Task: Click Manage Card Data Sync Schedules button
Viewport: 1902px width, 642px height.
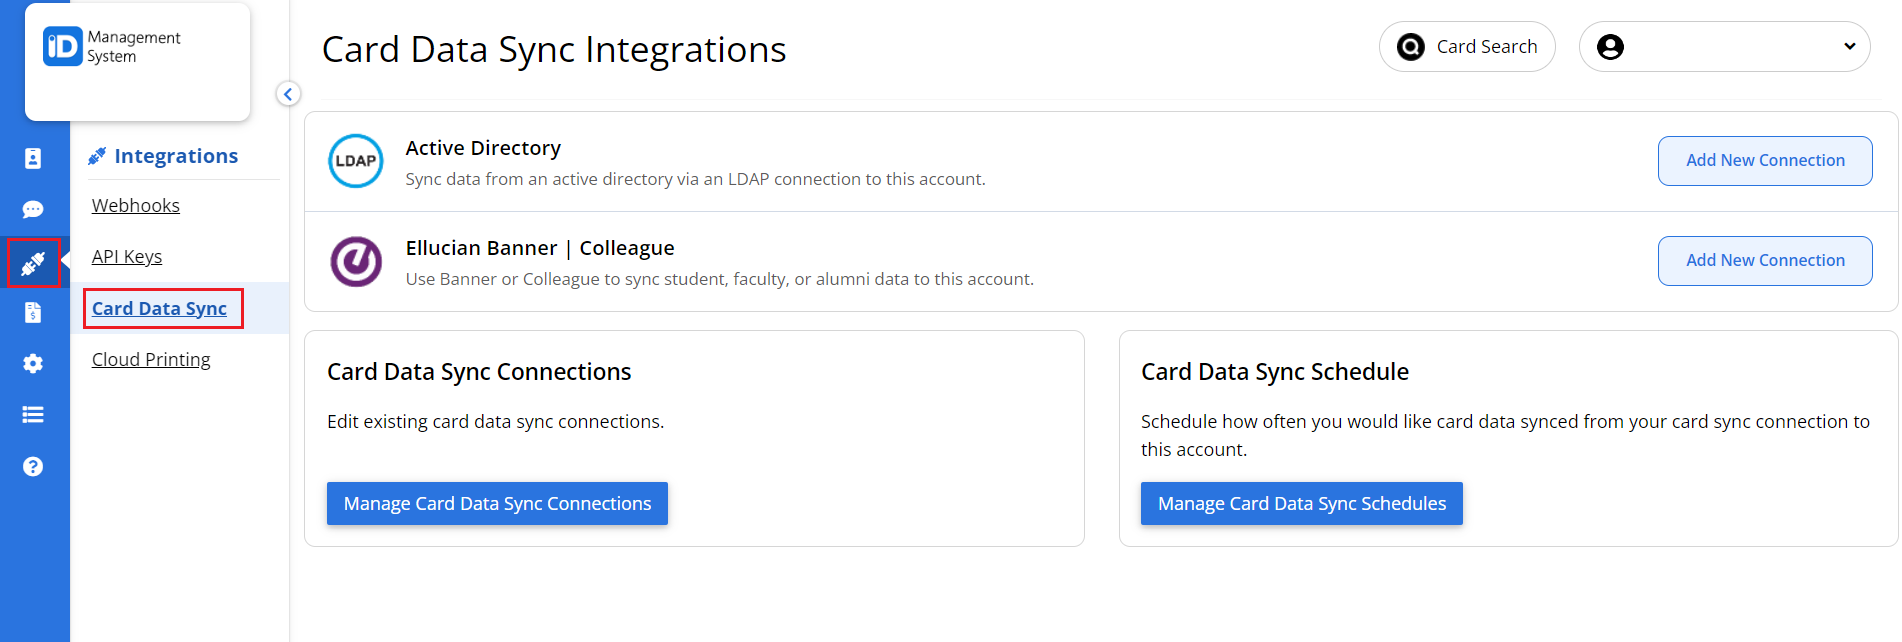Action: (x=1301, y=504)
